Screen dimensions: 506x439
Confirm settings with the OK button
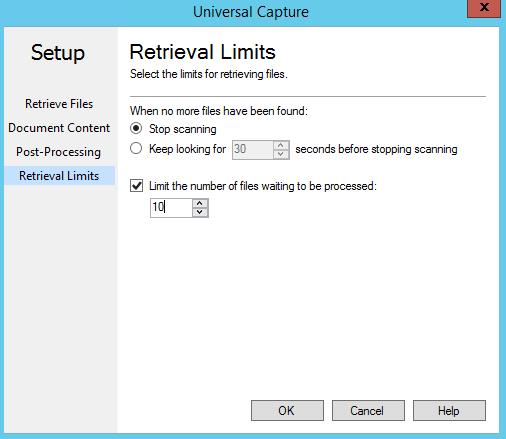287,410
